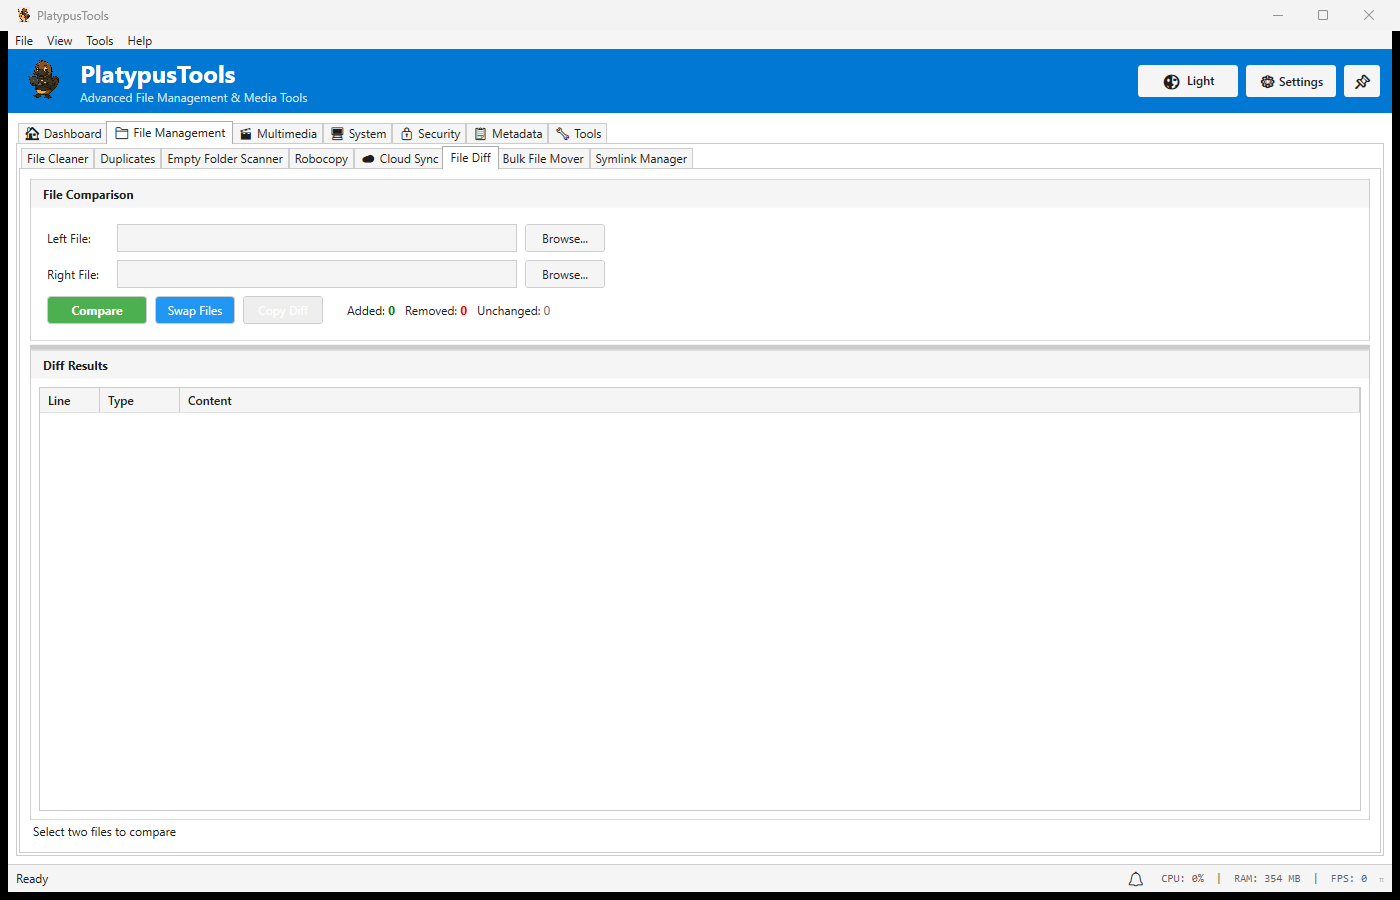Open the Symlink Manager sub-tab
This screenshot has height=900, width=1400.
(x=641, y=159)
